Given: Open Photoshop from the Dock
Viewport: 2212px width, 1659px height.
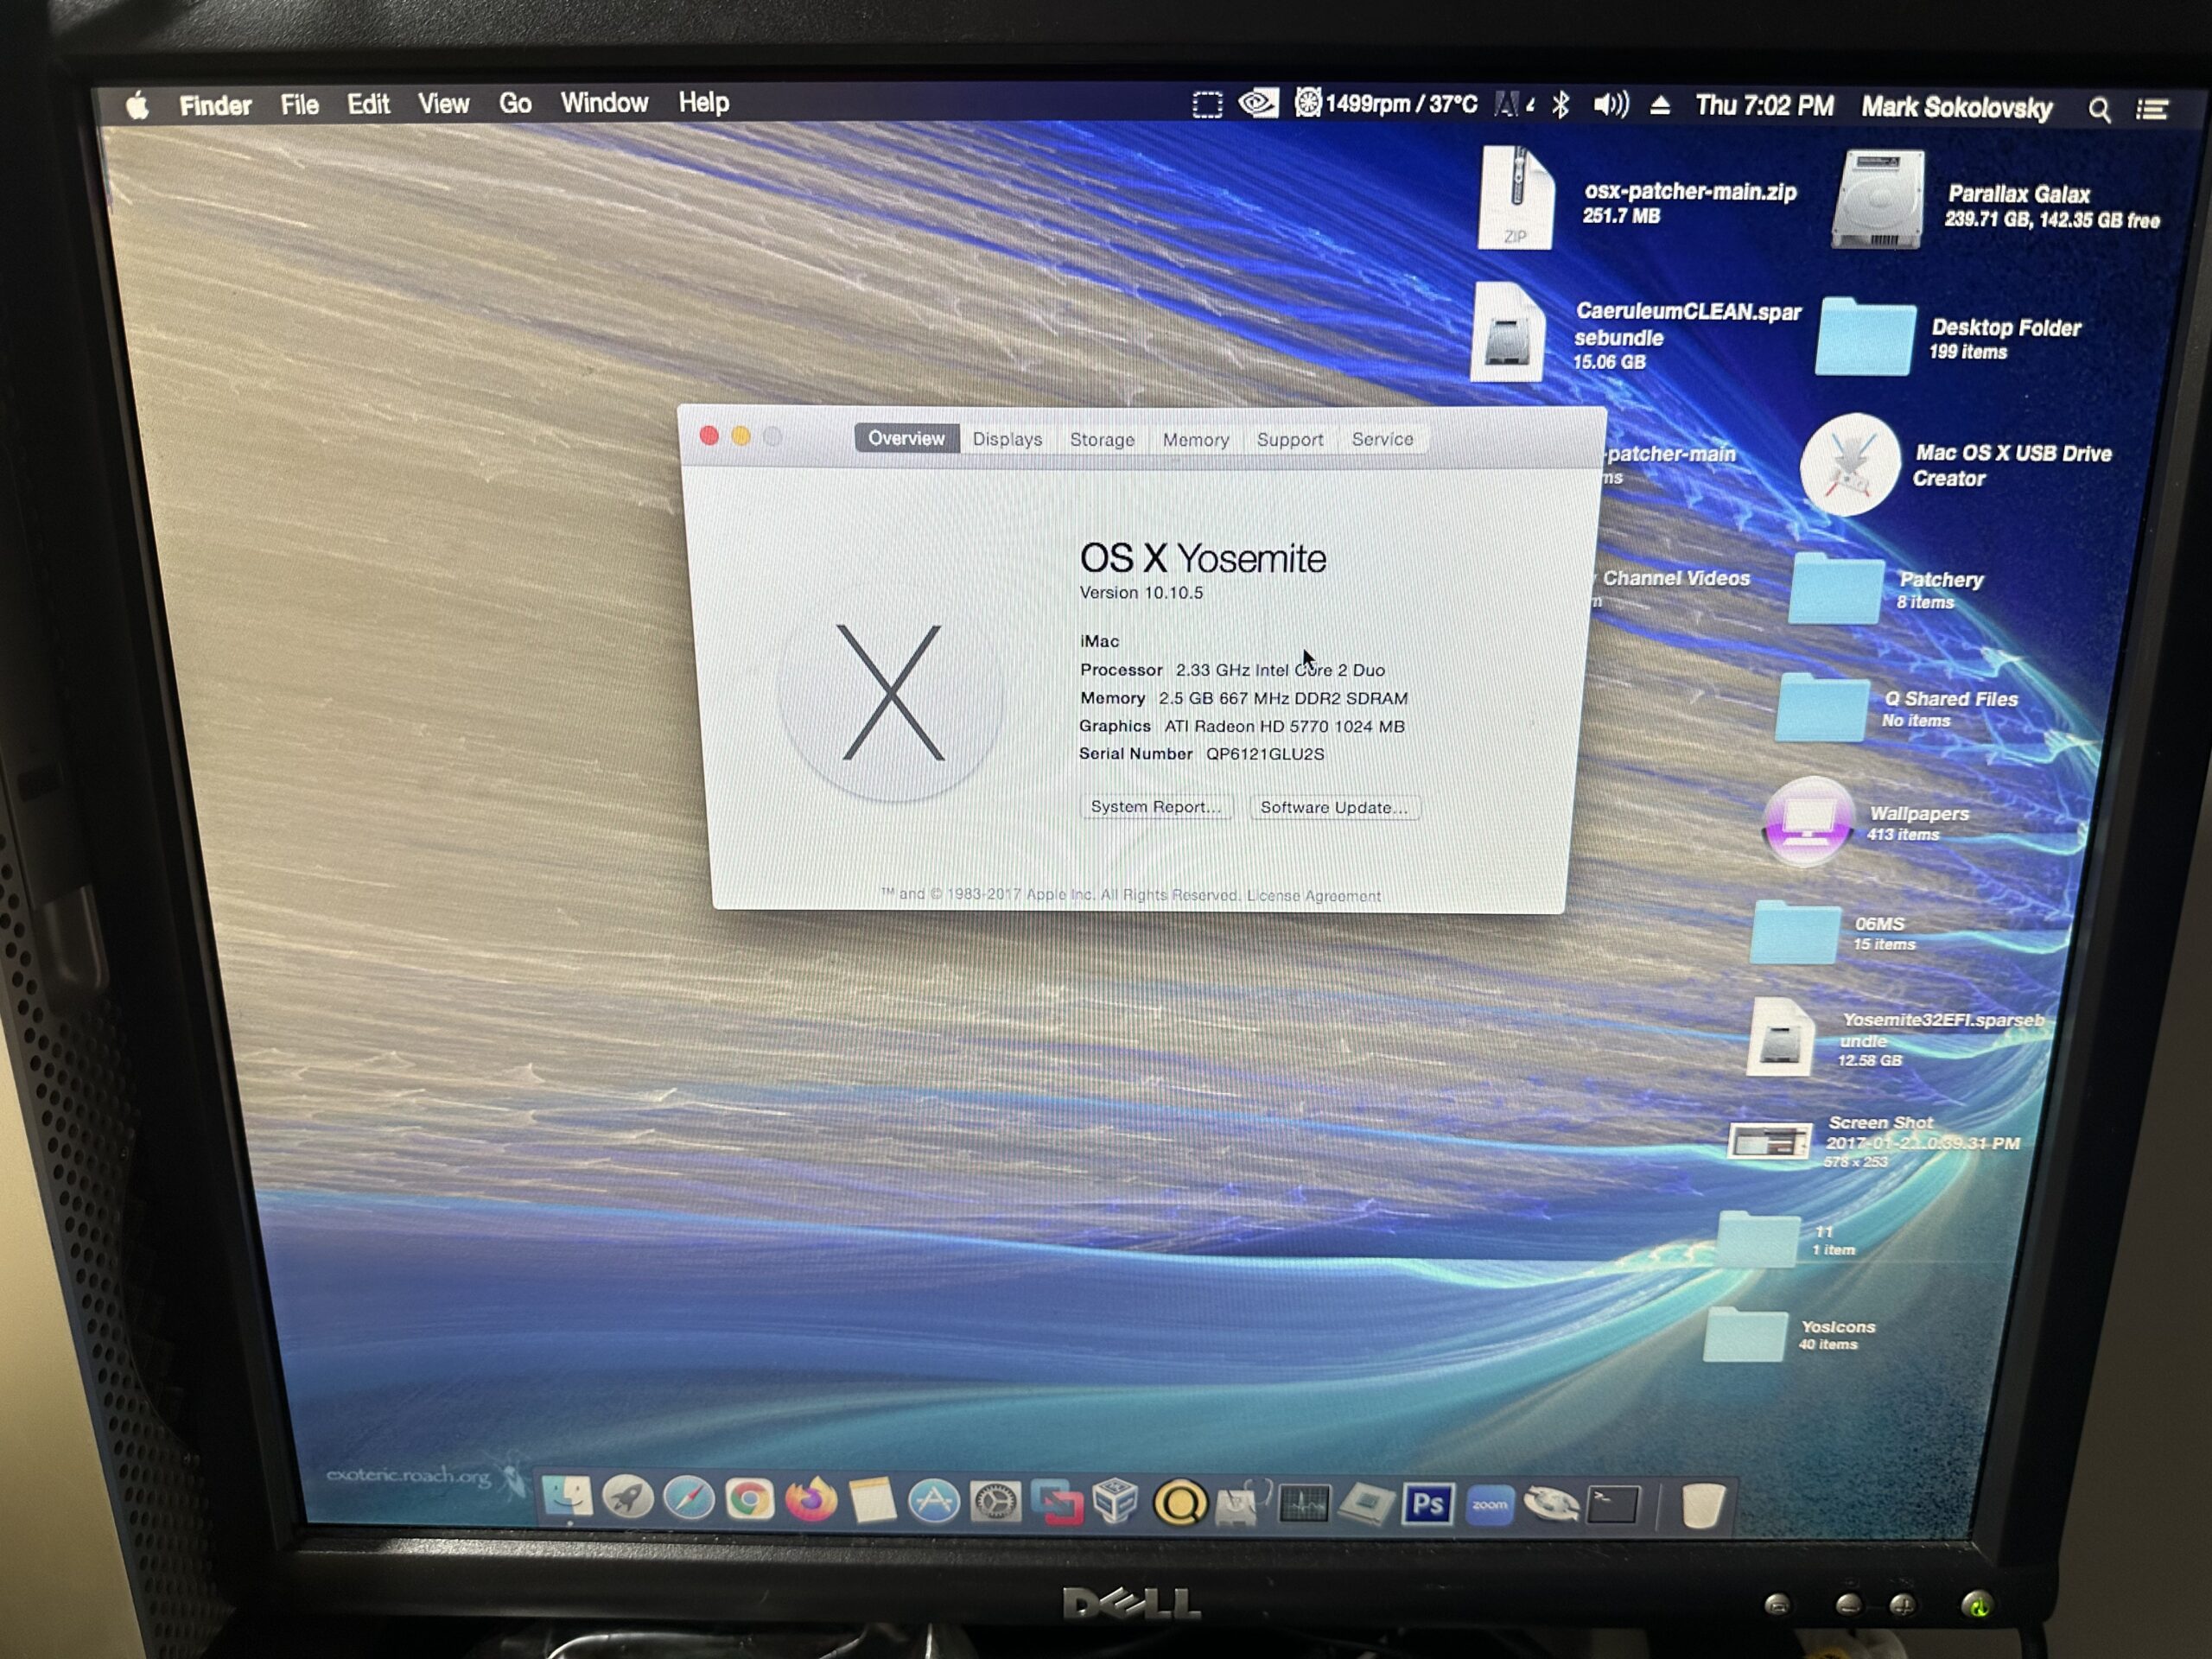Looking at the screenshot, I should 1427,1504.
